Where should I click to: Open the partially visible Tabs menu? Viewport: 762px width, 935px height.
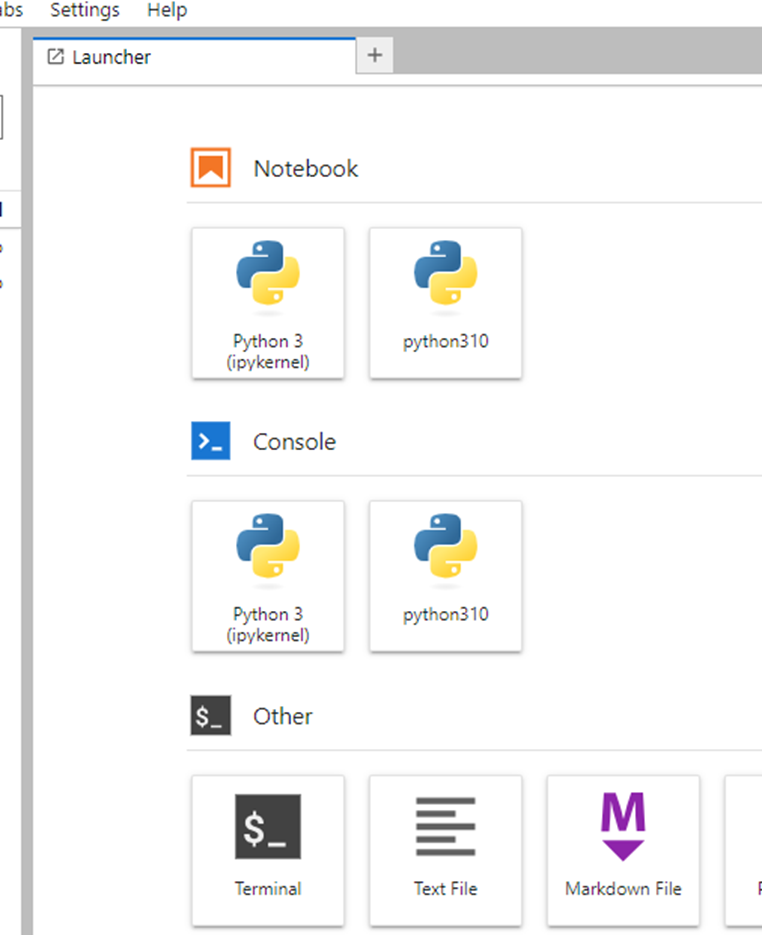pyautogui.click(x=10, y=11)
